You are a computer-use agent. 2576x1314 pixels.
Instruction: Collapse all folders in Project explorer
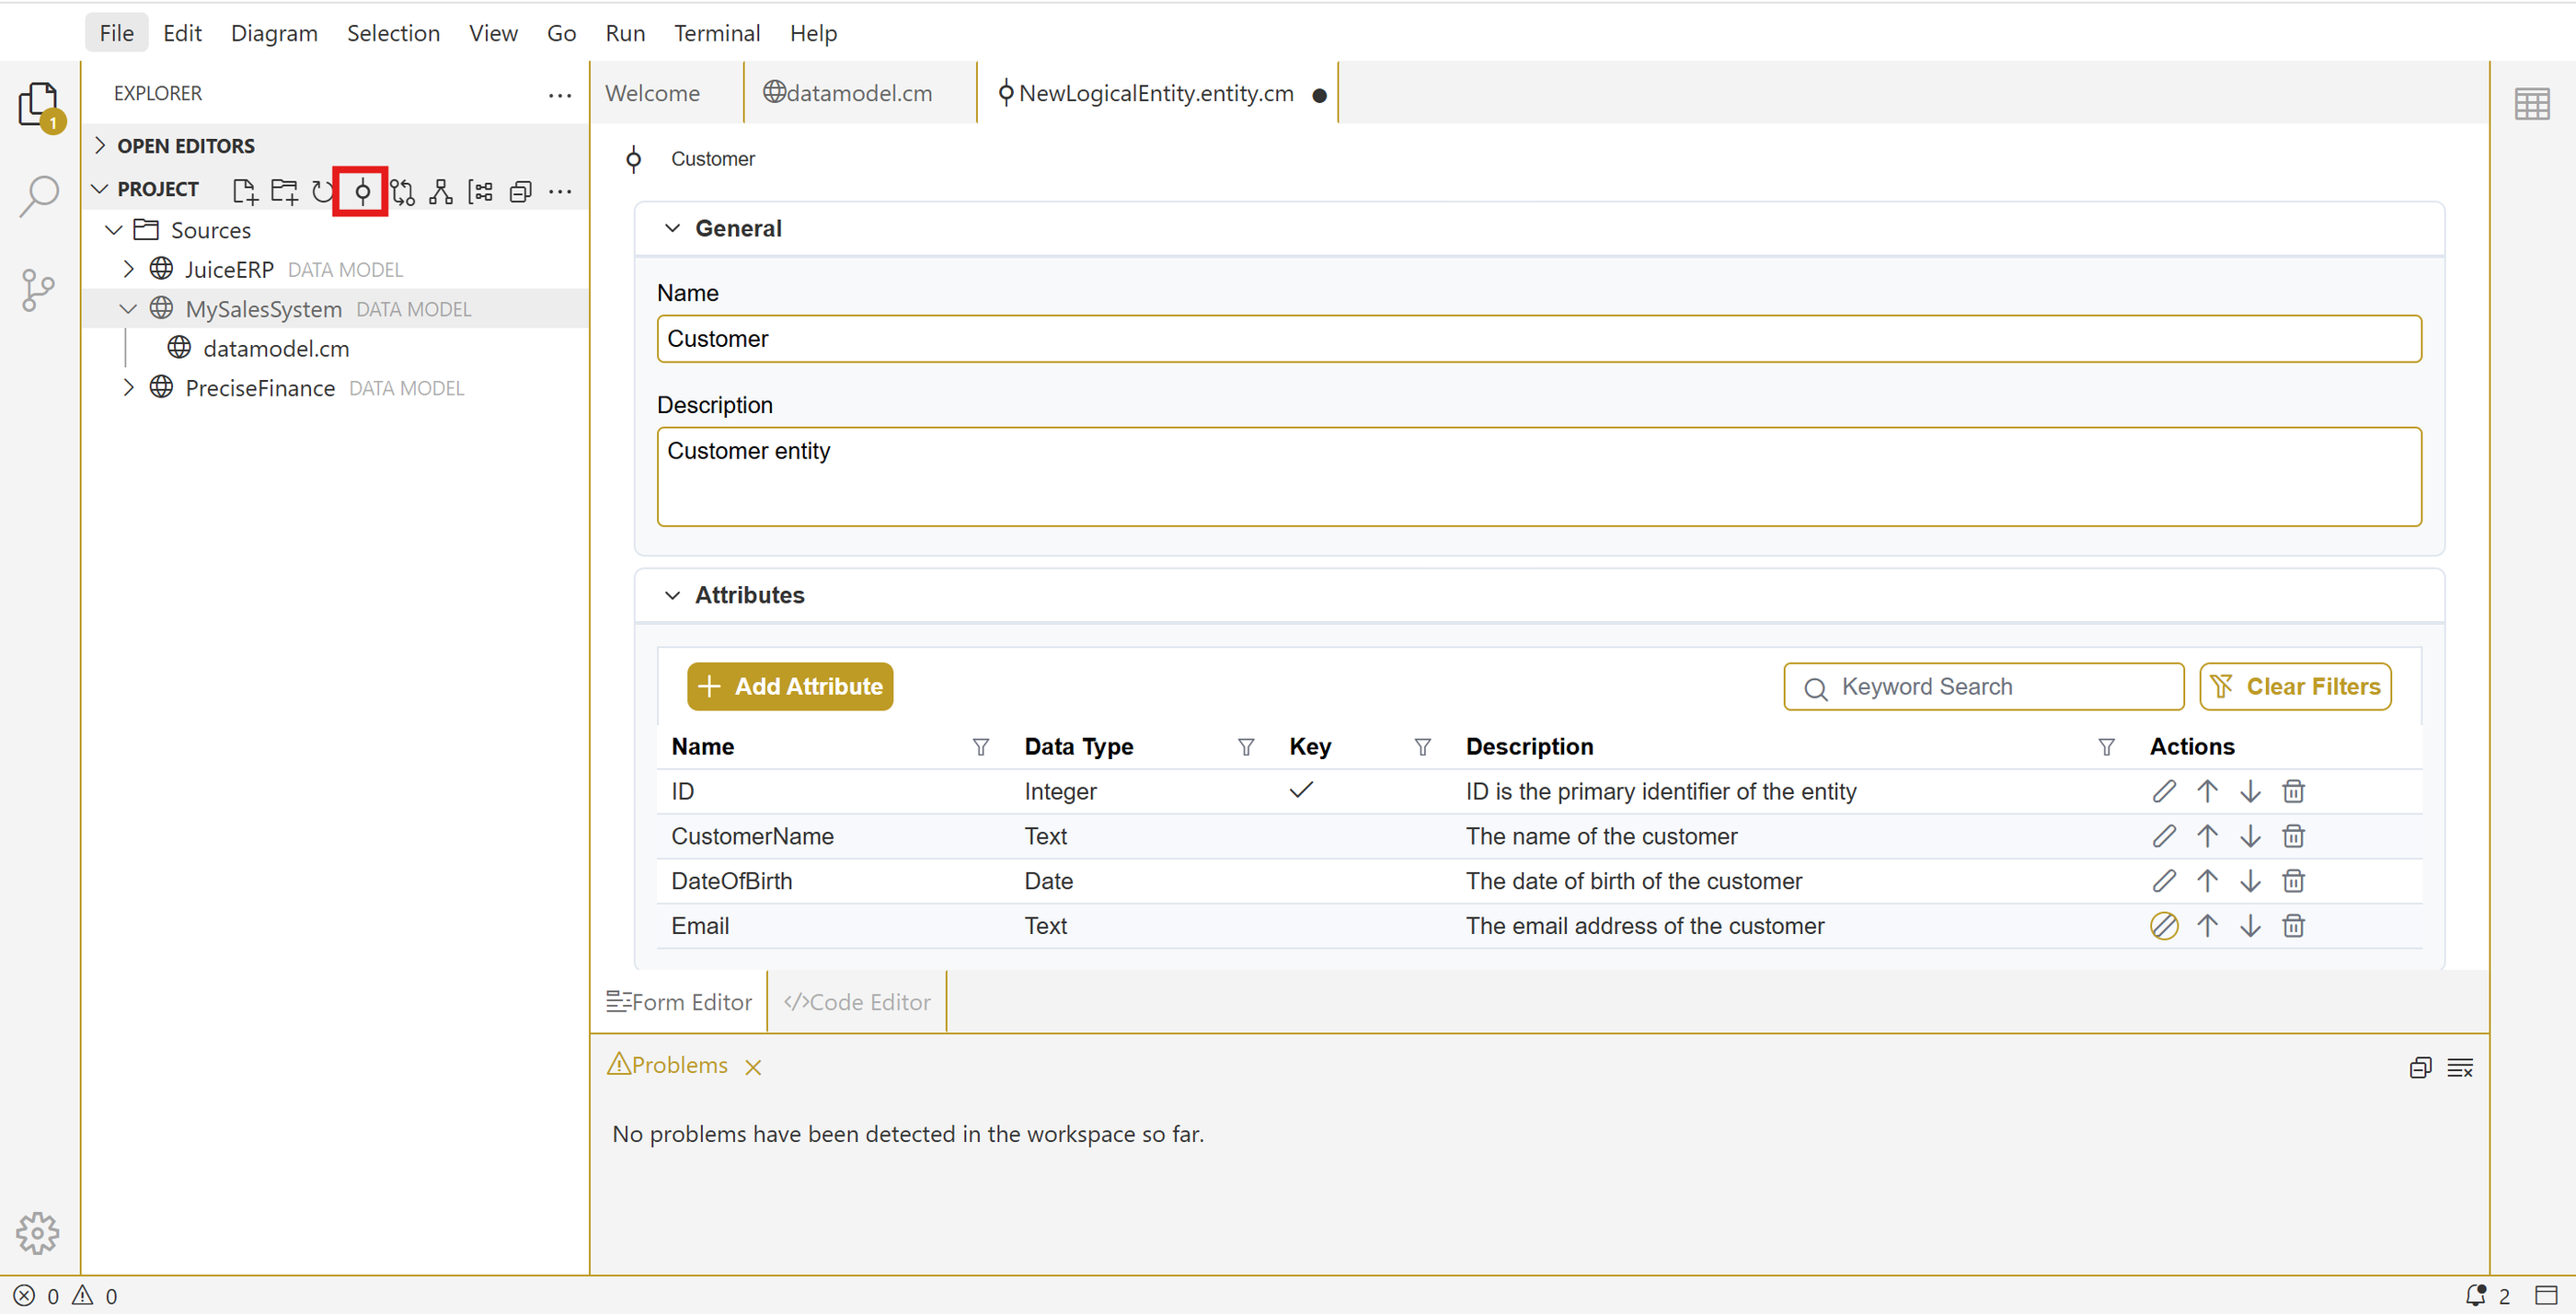pos(520,191)
